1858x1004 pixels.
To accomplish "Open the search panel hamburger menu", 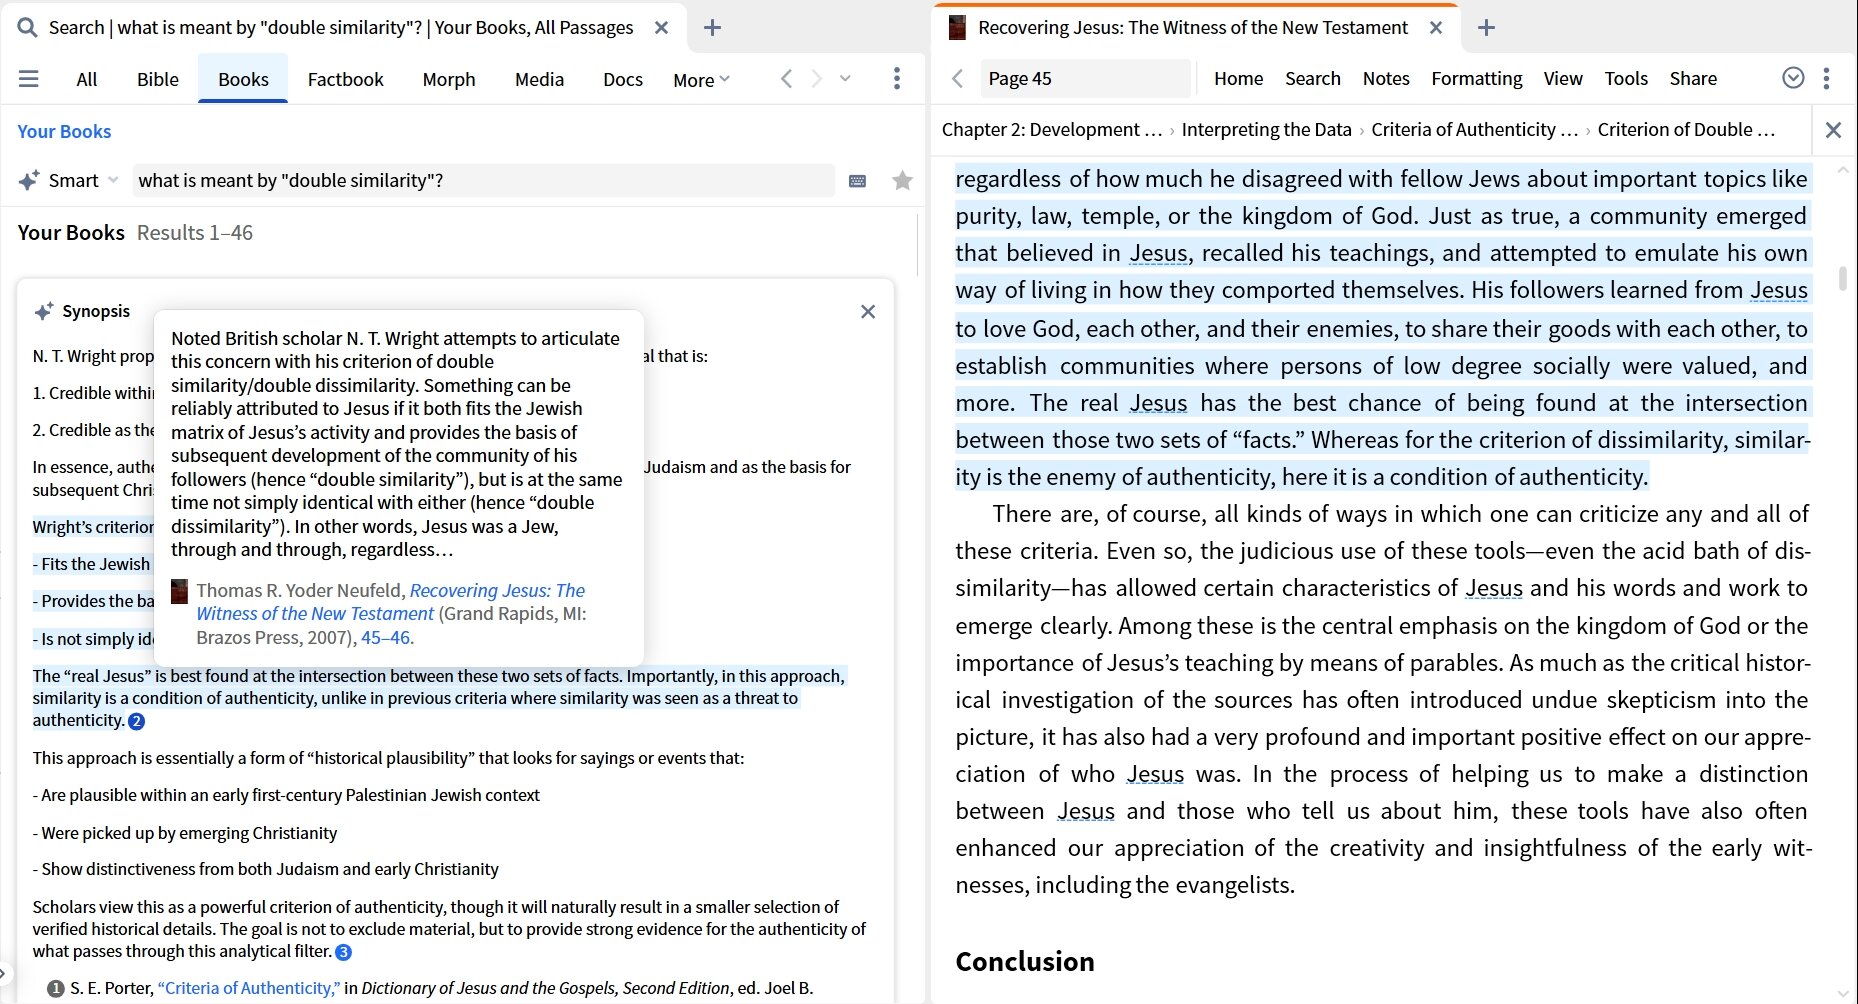I will coord(29,79).
